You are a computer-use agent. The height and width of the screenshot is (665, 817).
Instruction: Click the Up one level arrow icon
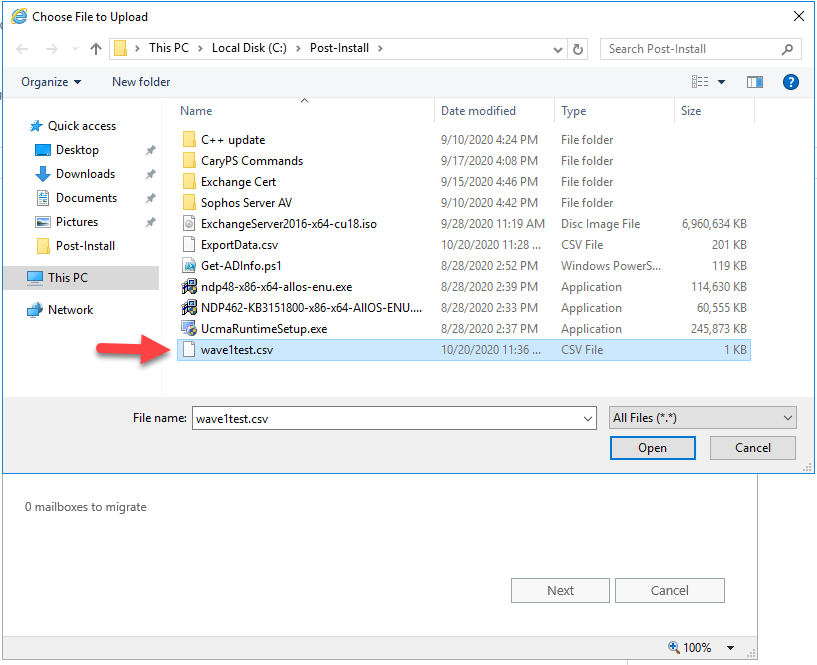[x=94, y=48]
